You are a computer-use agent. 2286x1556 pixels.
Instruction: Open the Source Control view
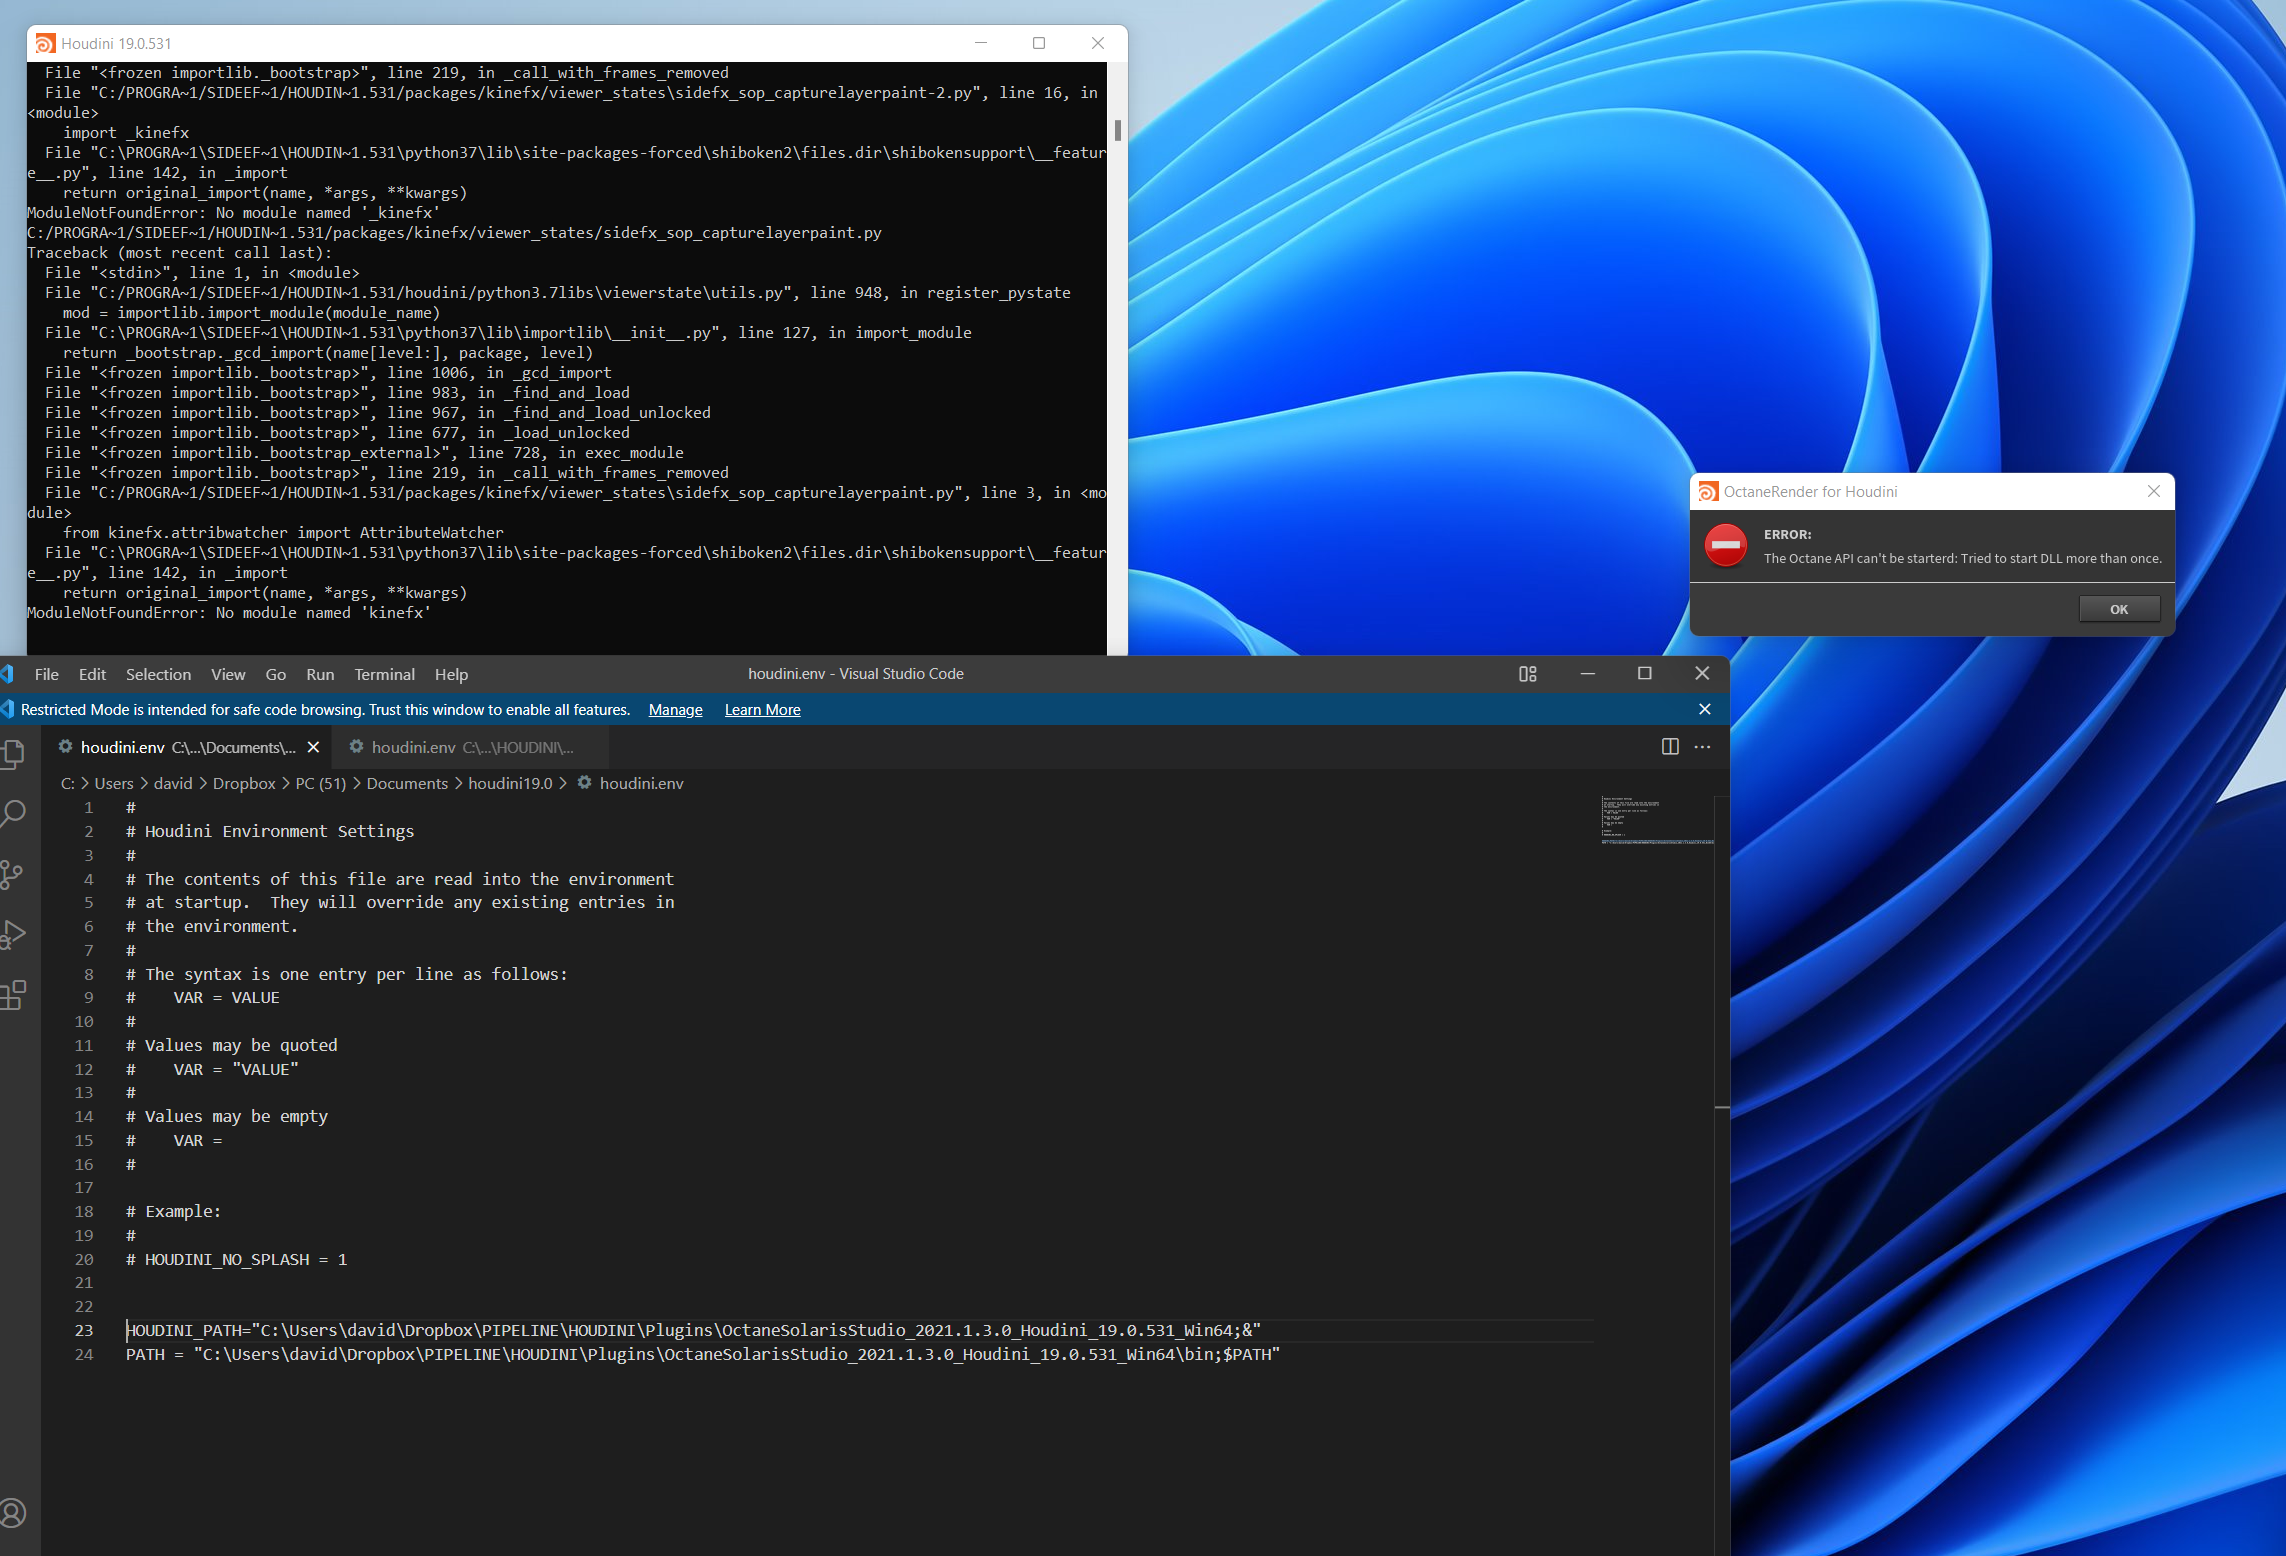pos(12,874)
